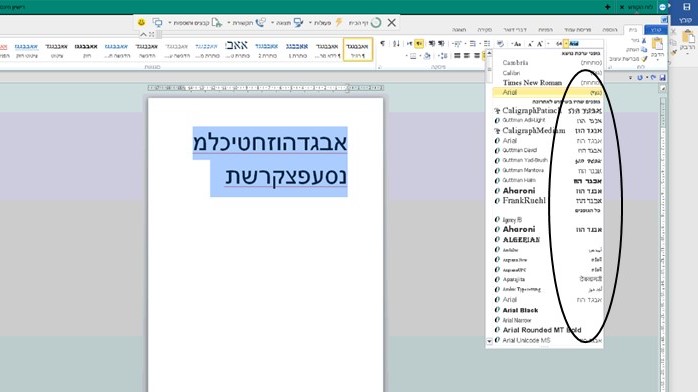Click the Change Case Aa icon
This screenshot has height=392, width=698.
517,44
